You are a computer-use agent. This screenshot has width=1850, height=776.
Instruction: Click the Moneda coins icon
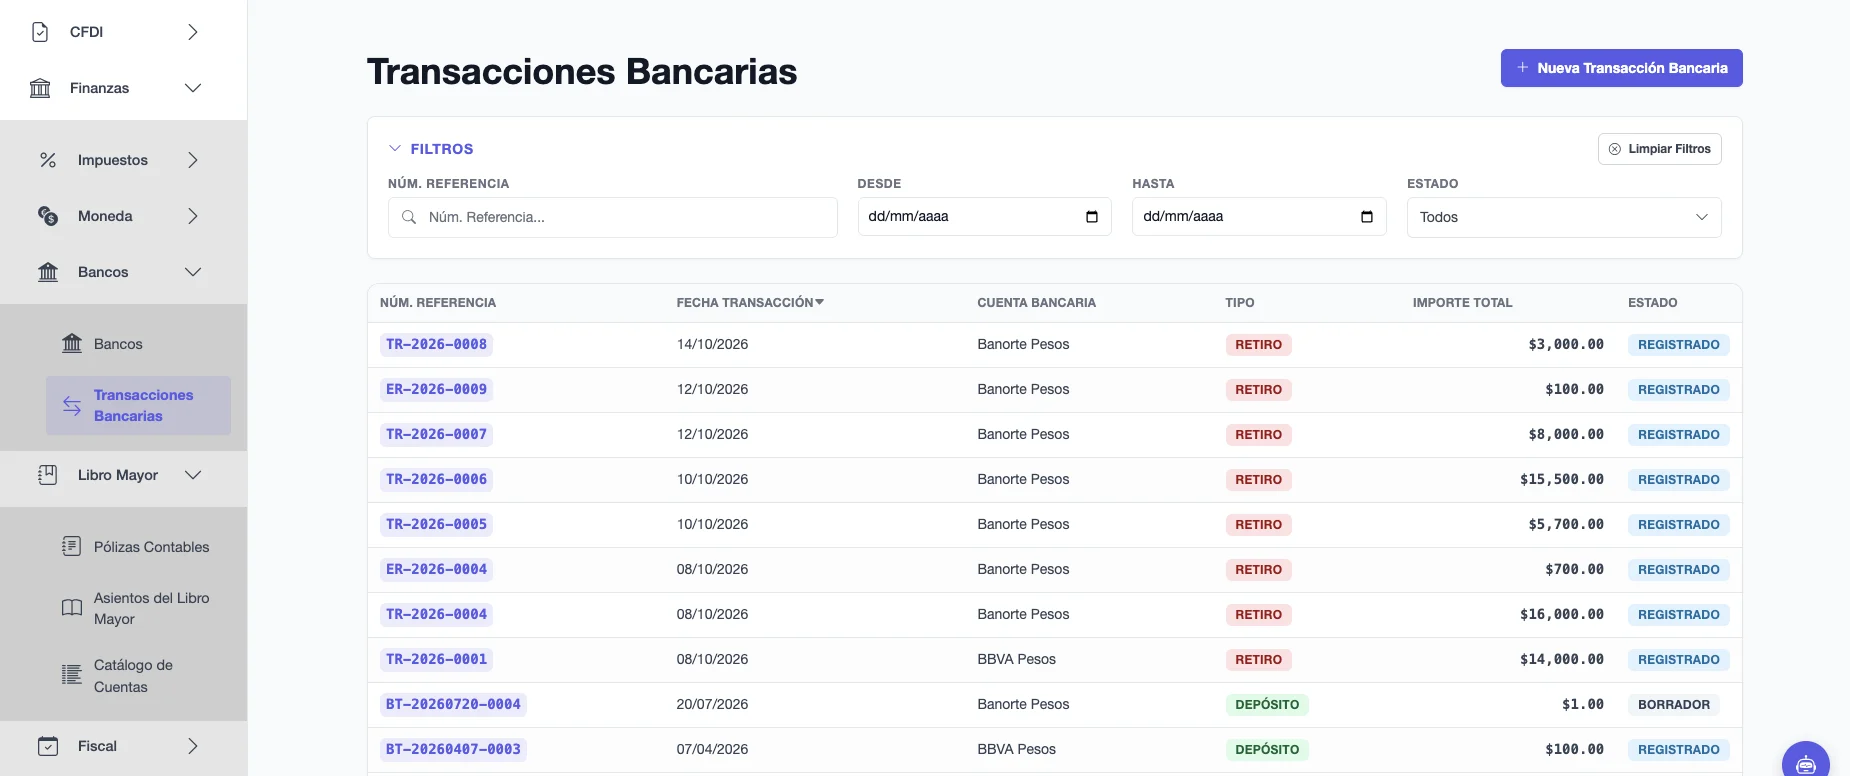coord(48,216)
